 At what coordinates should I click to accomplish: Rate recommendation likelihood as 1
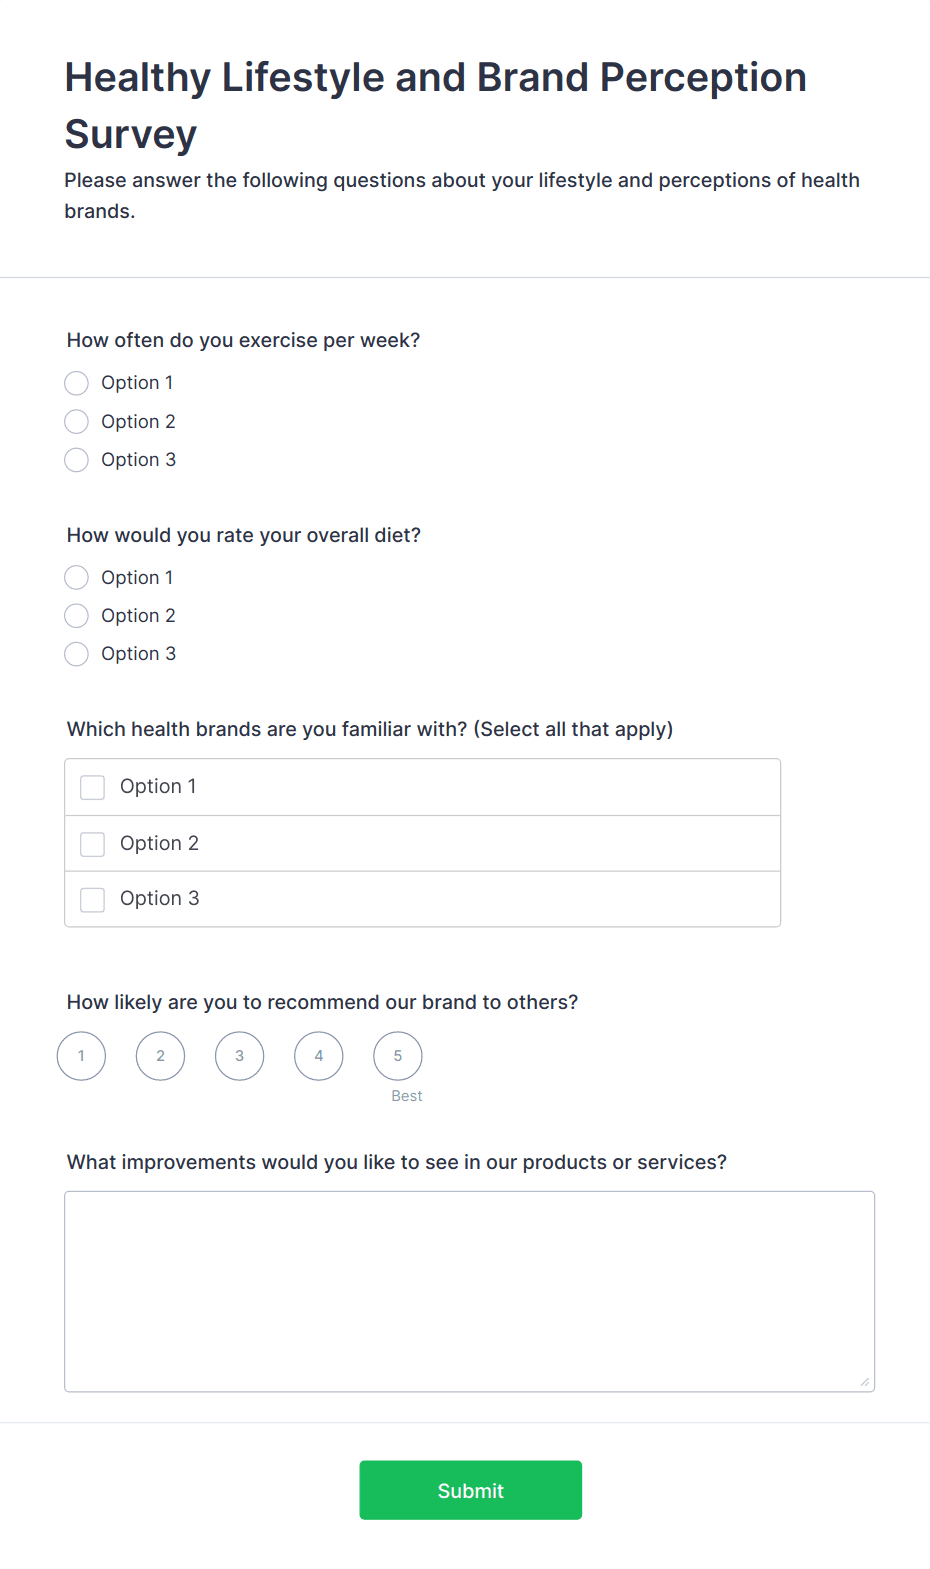coord(82,1056)
